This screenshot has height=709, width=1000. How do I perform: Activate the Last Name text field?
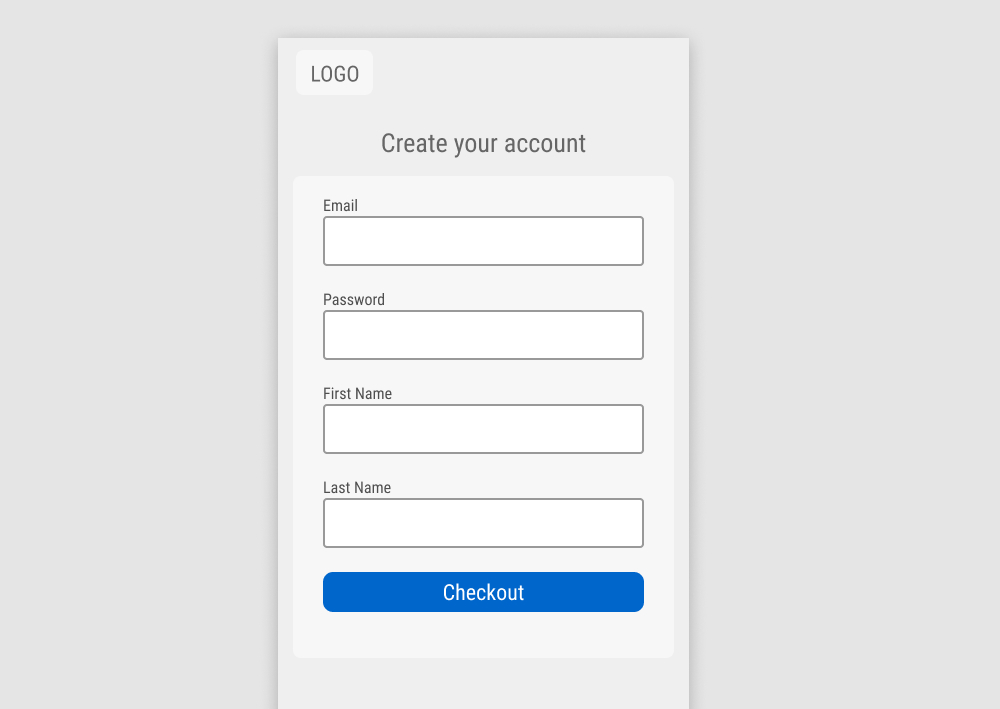click(483, 523)
